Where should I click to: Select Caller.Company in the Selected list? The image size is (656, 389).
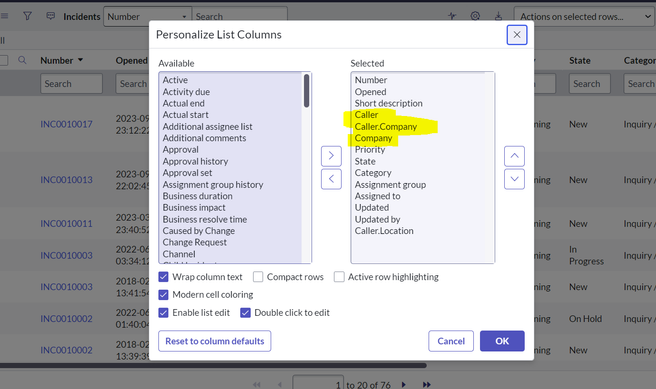click(x=386, y=126)
